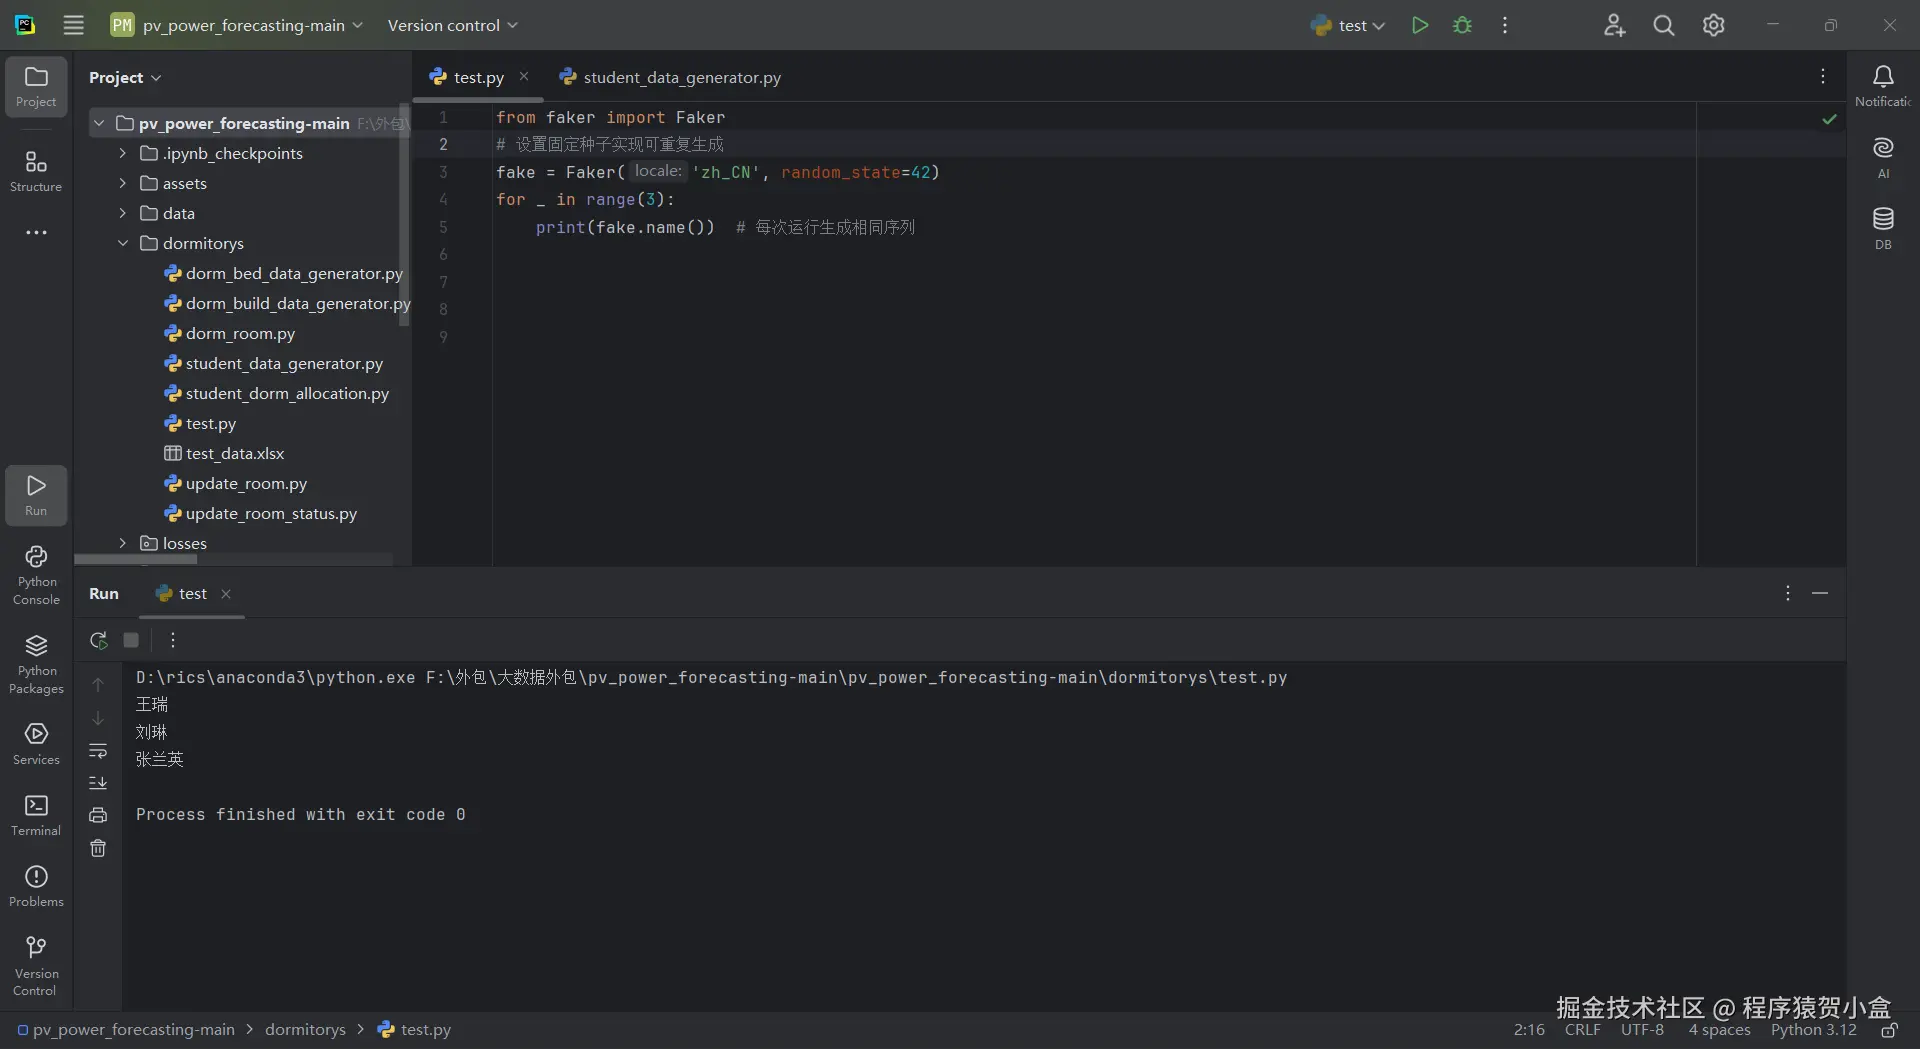Open the Python Console tool window
The image size is (1920, 1050).
tap(36, 575)
